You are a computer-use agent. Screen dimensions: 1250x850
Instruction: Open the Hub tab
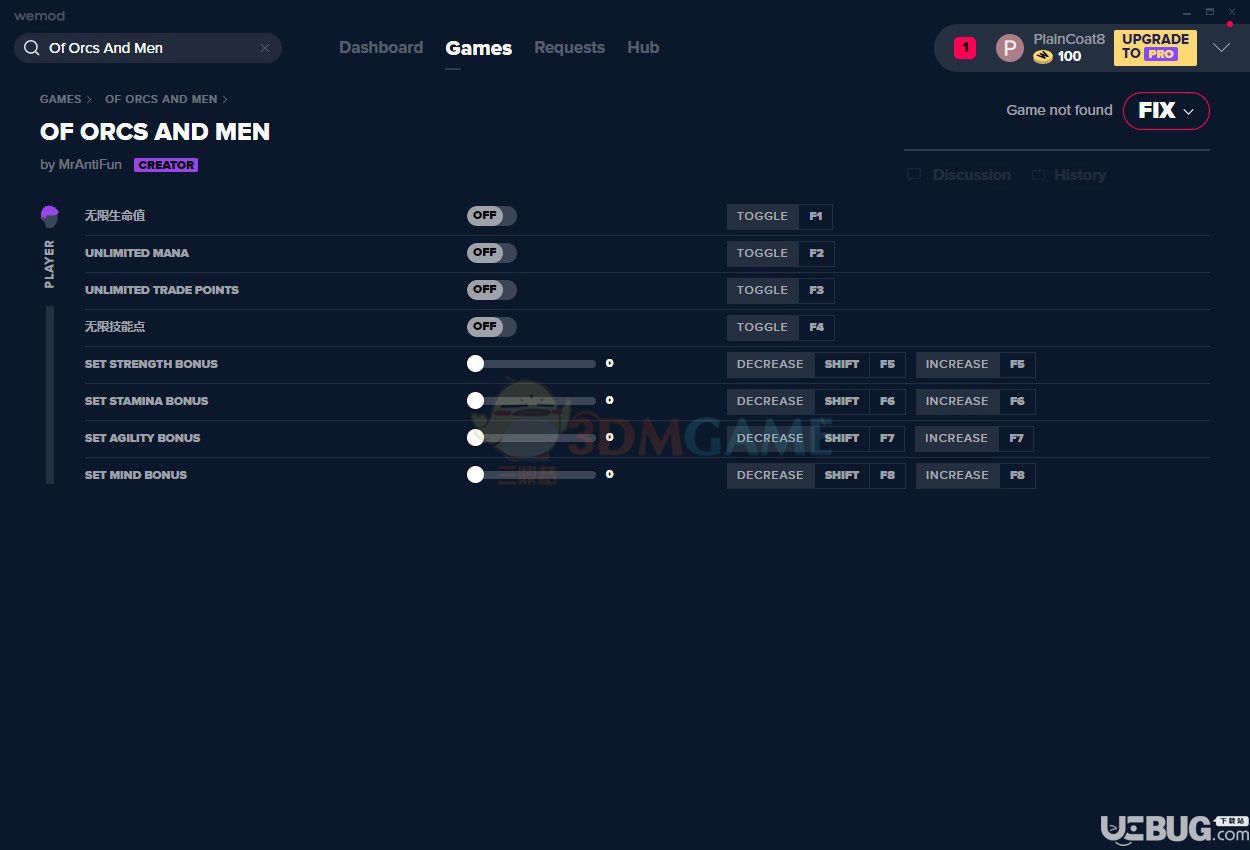click(x=643, y=48)
